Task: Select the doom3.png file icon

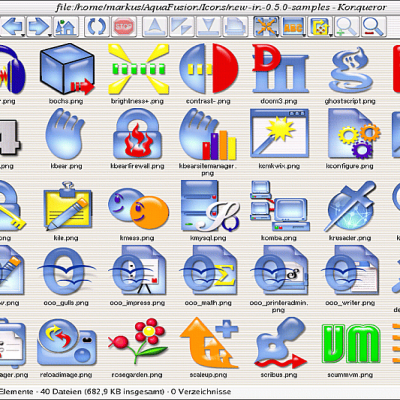Action: [x=279, y=68]
